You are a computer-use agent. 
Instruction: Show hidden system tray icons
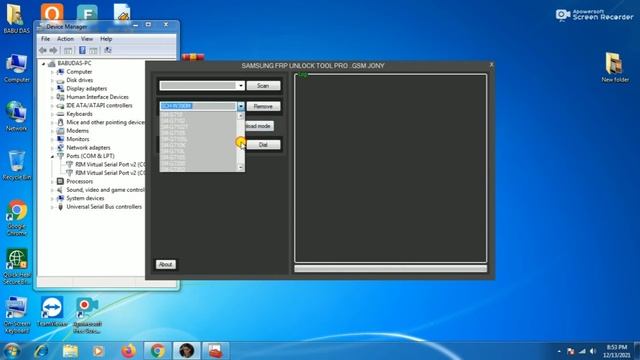click(x=559, y=351)
